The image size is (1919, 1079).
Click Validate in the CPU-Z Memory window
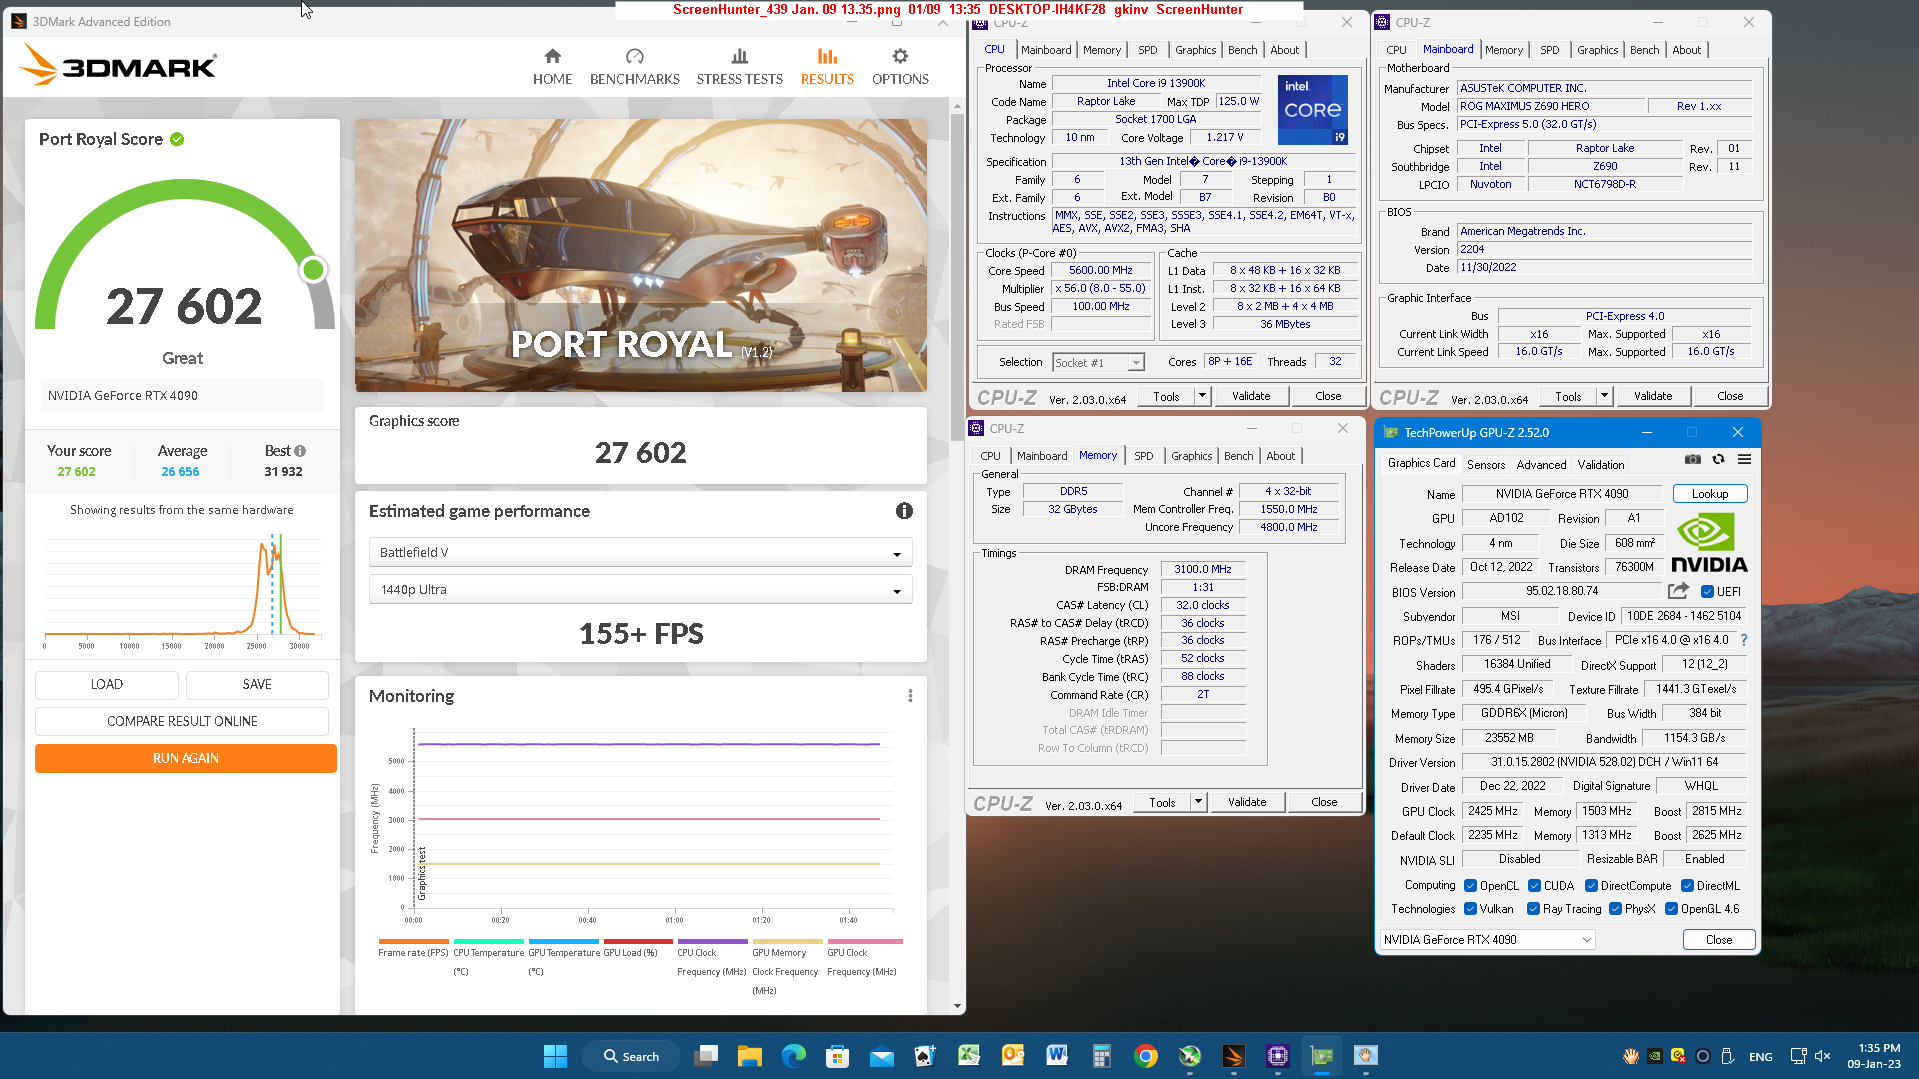1246,802
